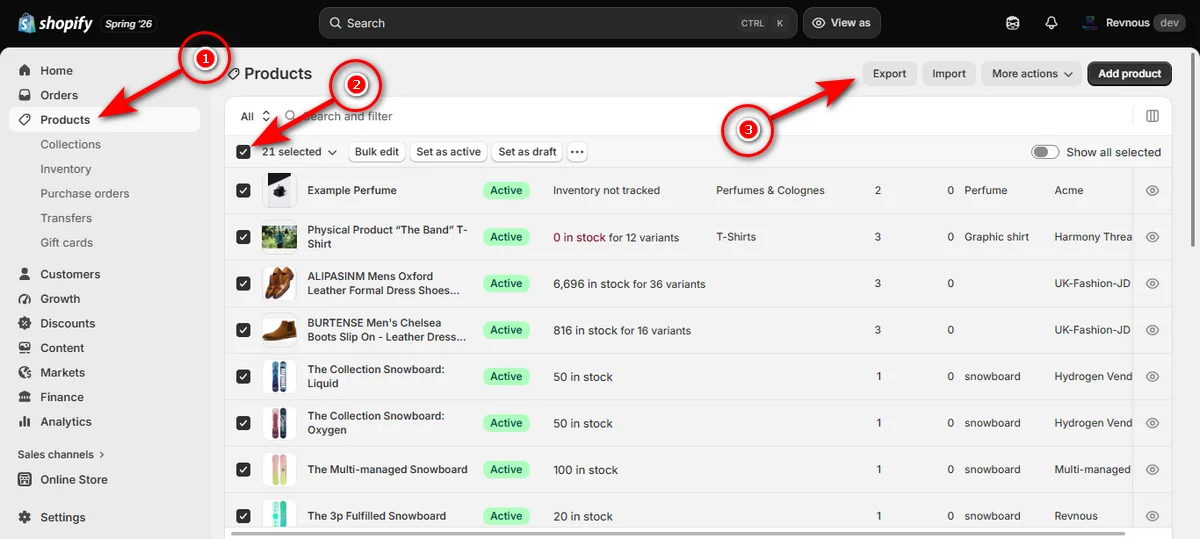The height and width of the screenshot is (539, 1200).
Task: Open The Multi-managed Snowboard product
Action: click(x=387, y=469)
